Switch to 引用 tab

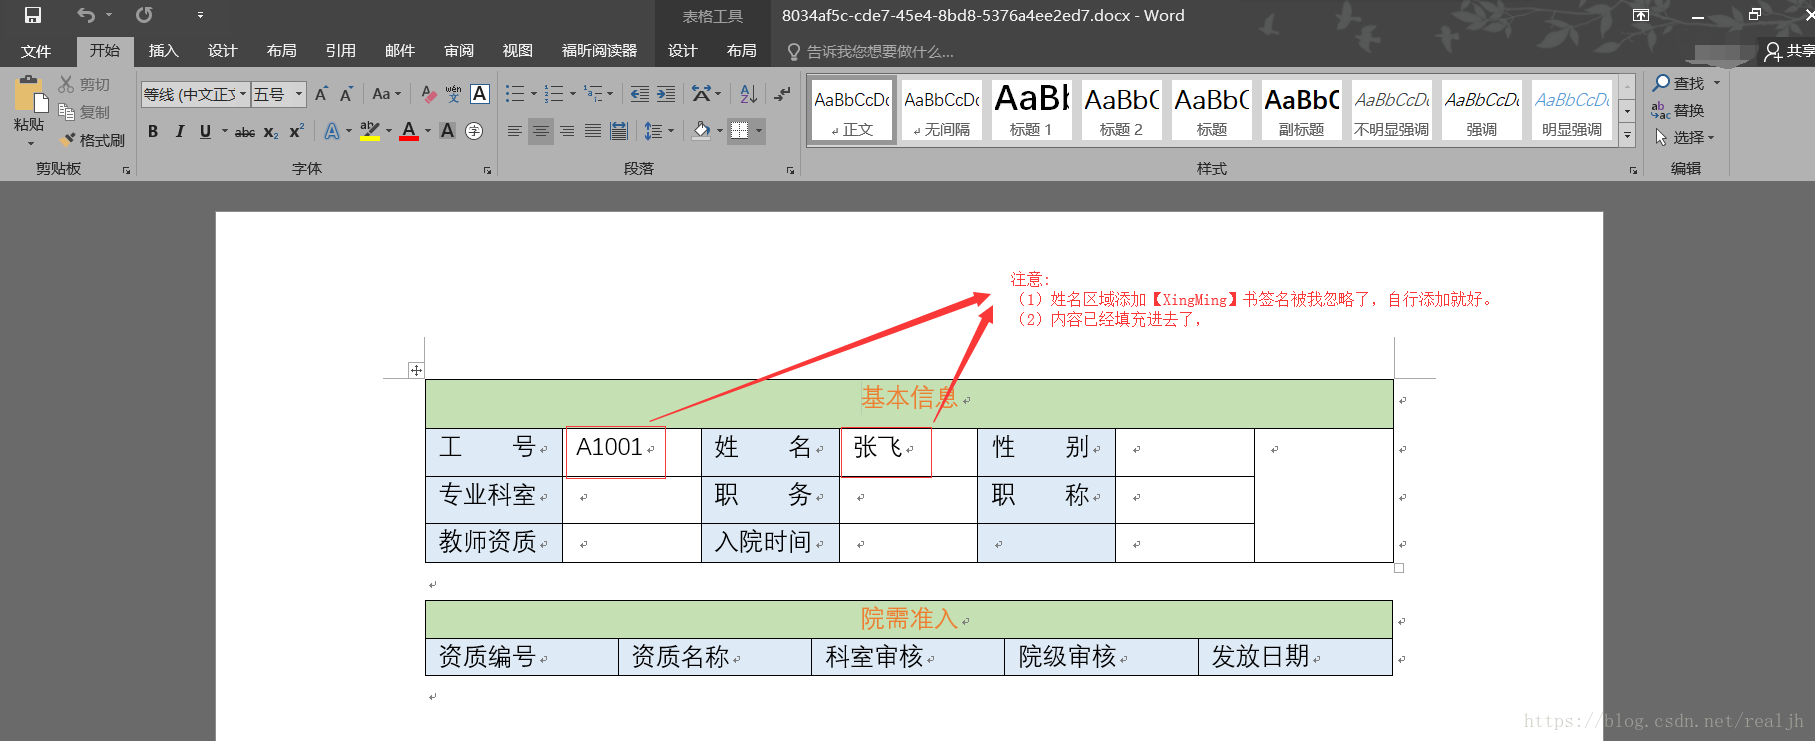[x=340, y=51]
